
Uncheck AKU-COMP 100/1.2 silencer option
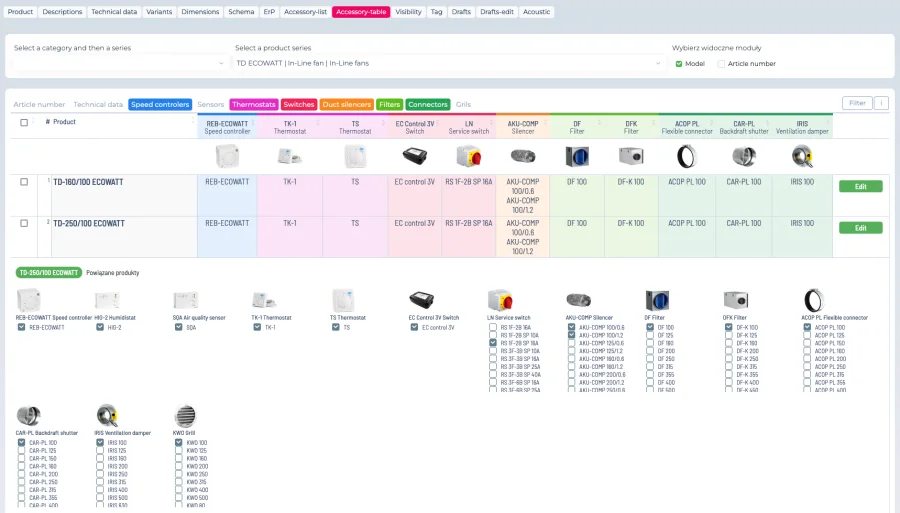571,335
